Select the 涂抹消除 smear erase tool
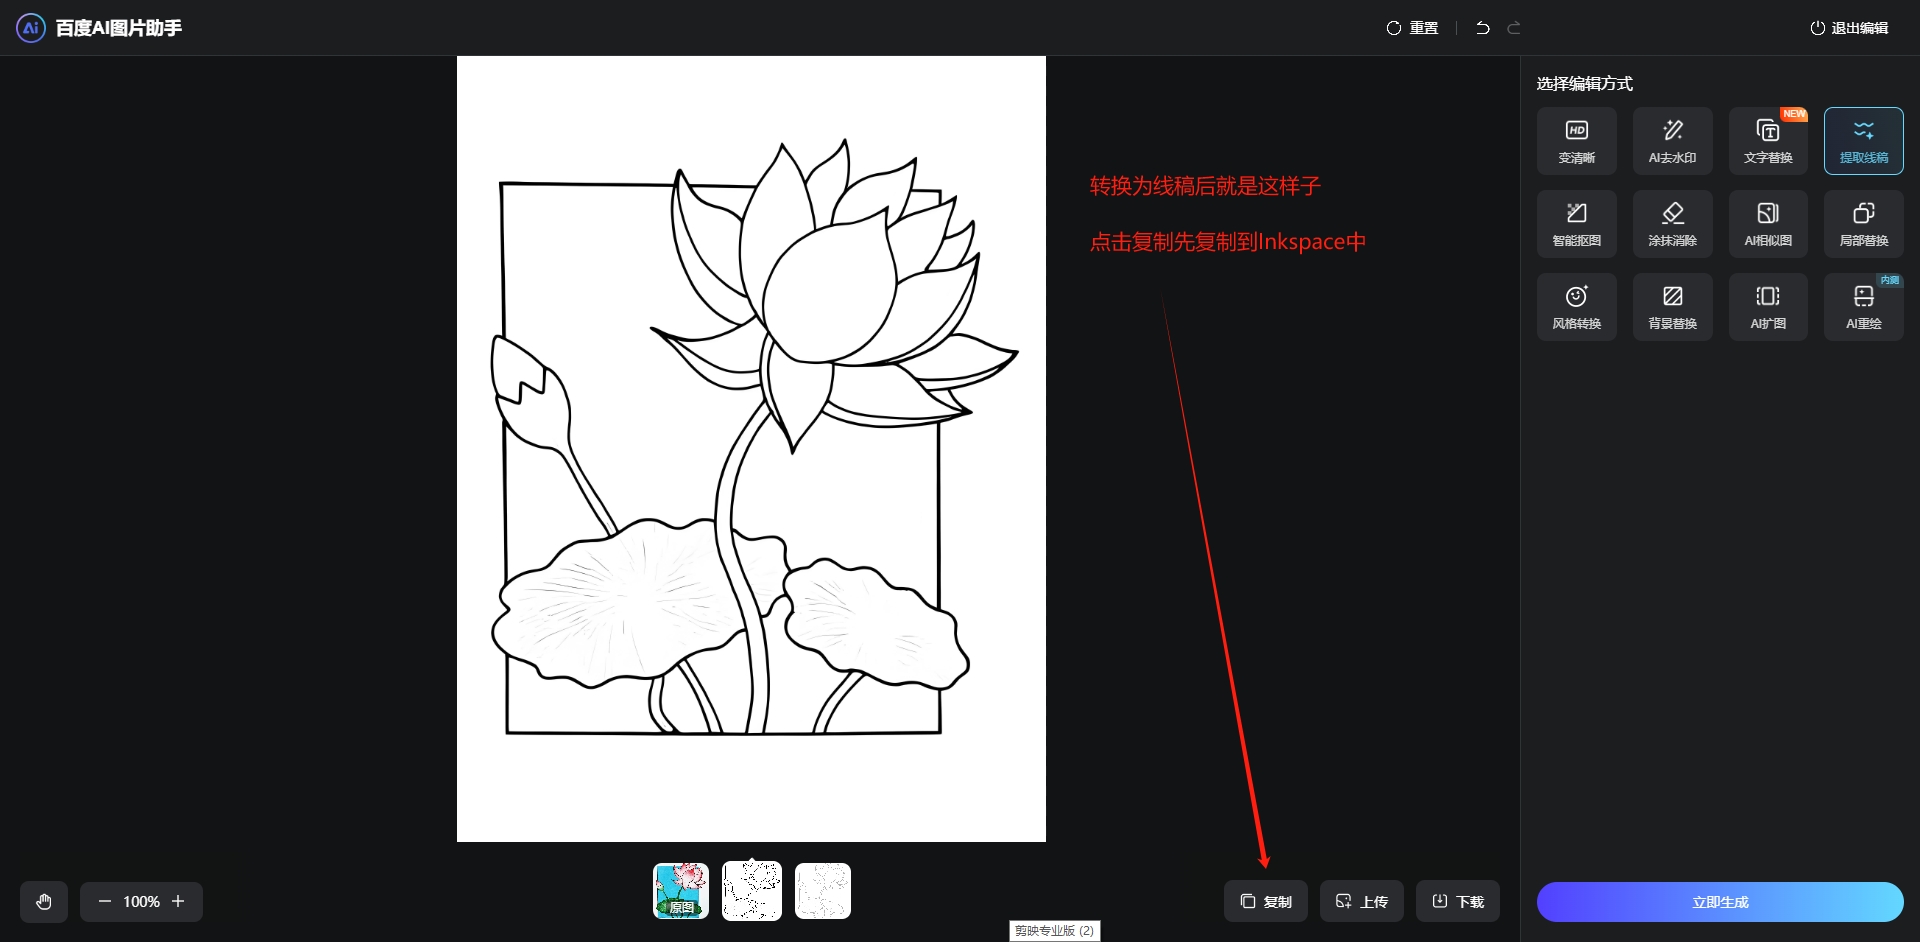Screen dimensions: 1920x942 pos(1672,224)
